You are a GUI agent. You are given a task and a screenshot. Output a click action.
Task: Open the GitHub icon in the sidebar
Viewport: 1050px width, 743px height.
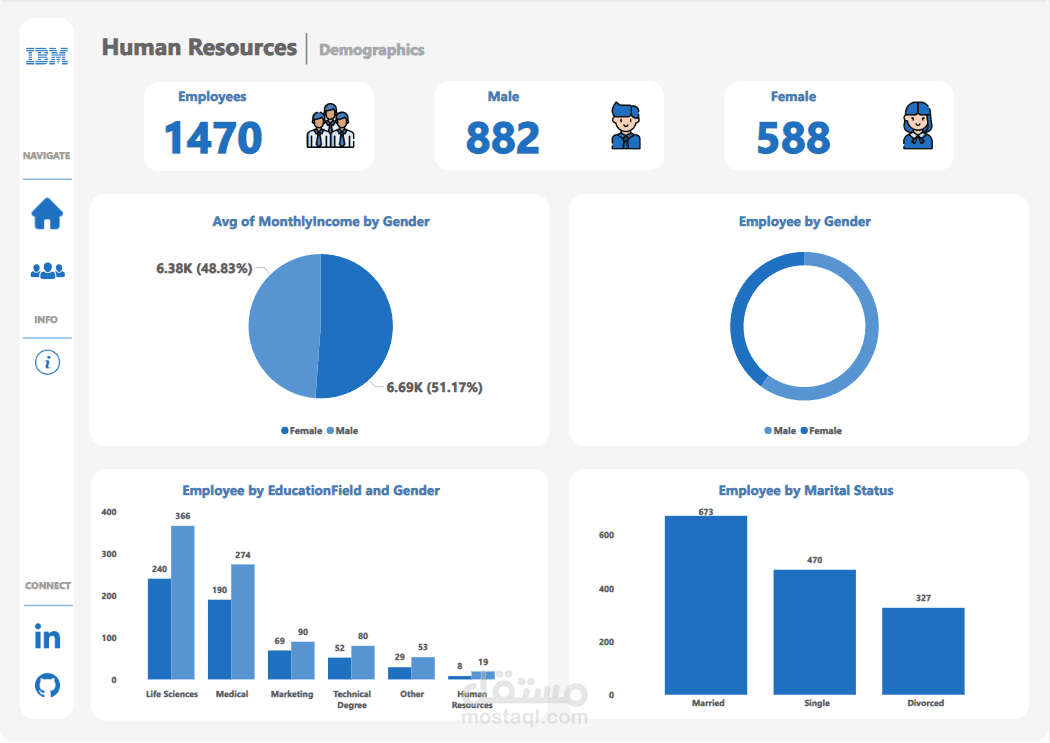point(46,687)
